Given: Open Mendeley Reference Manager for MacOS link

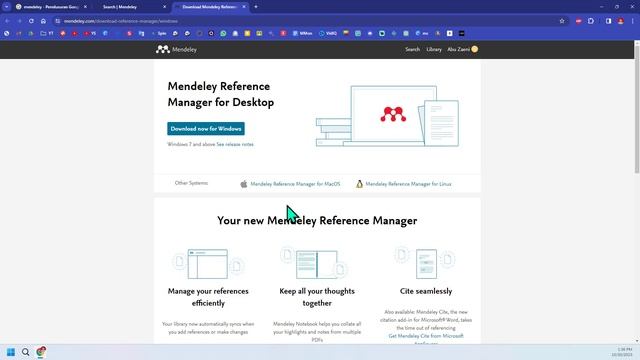Looking at the screenshot, I should coord(295,184).
